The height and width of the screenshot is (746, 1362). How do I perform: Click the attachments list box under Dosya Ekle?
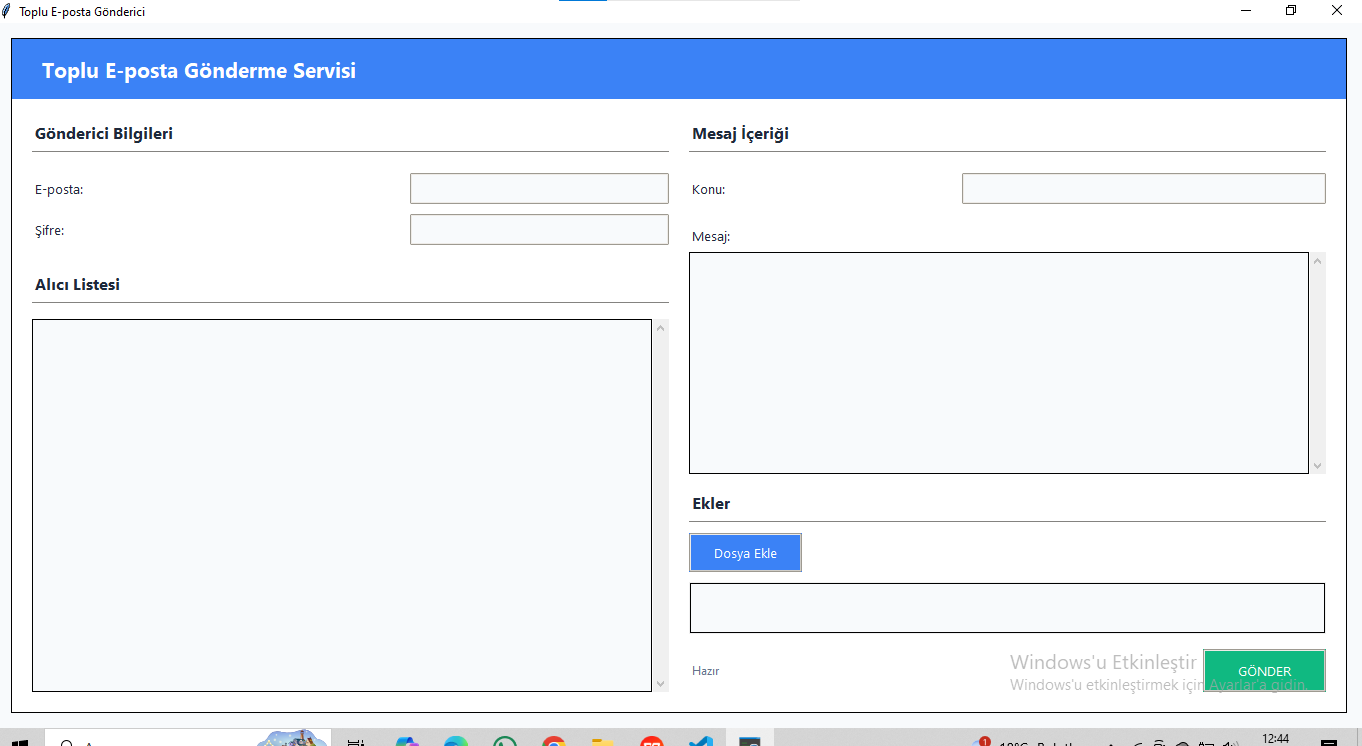click(x=1007, y=608)
